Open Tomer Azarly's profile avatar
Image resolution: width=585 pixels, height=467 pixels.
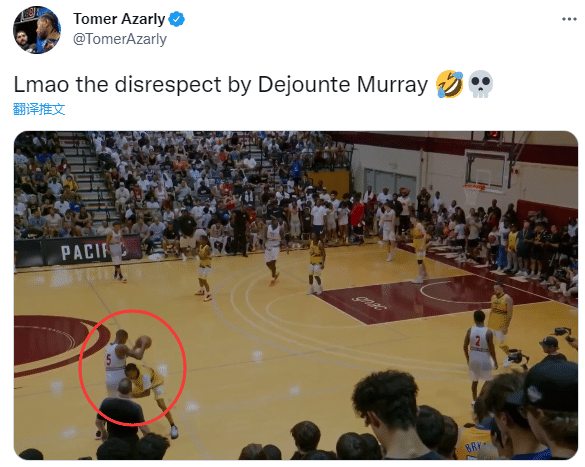[37, 30]
